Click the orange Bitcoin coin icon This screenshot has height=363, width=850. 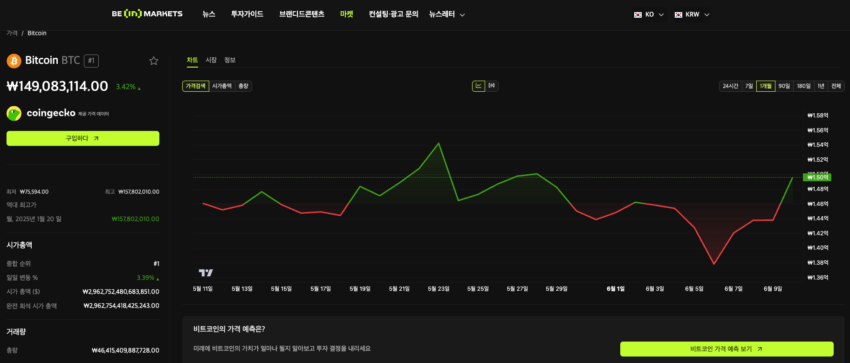coord(14,61)
